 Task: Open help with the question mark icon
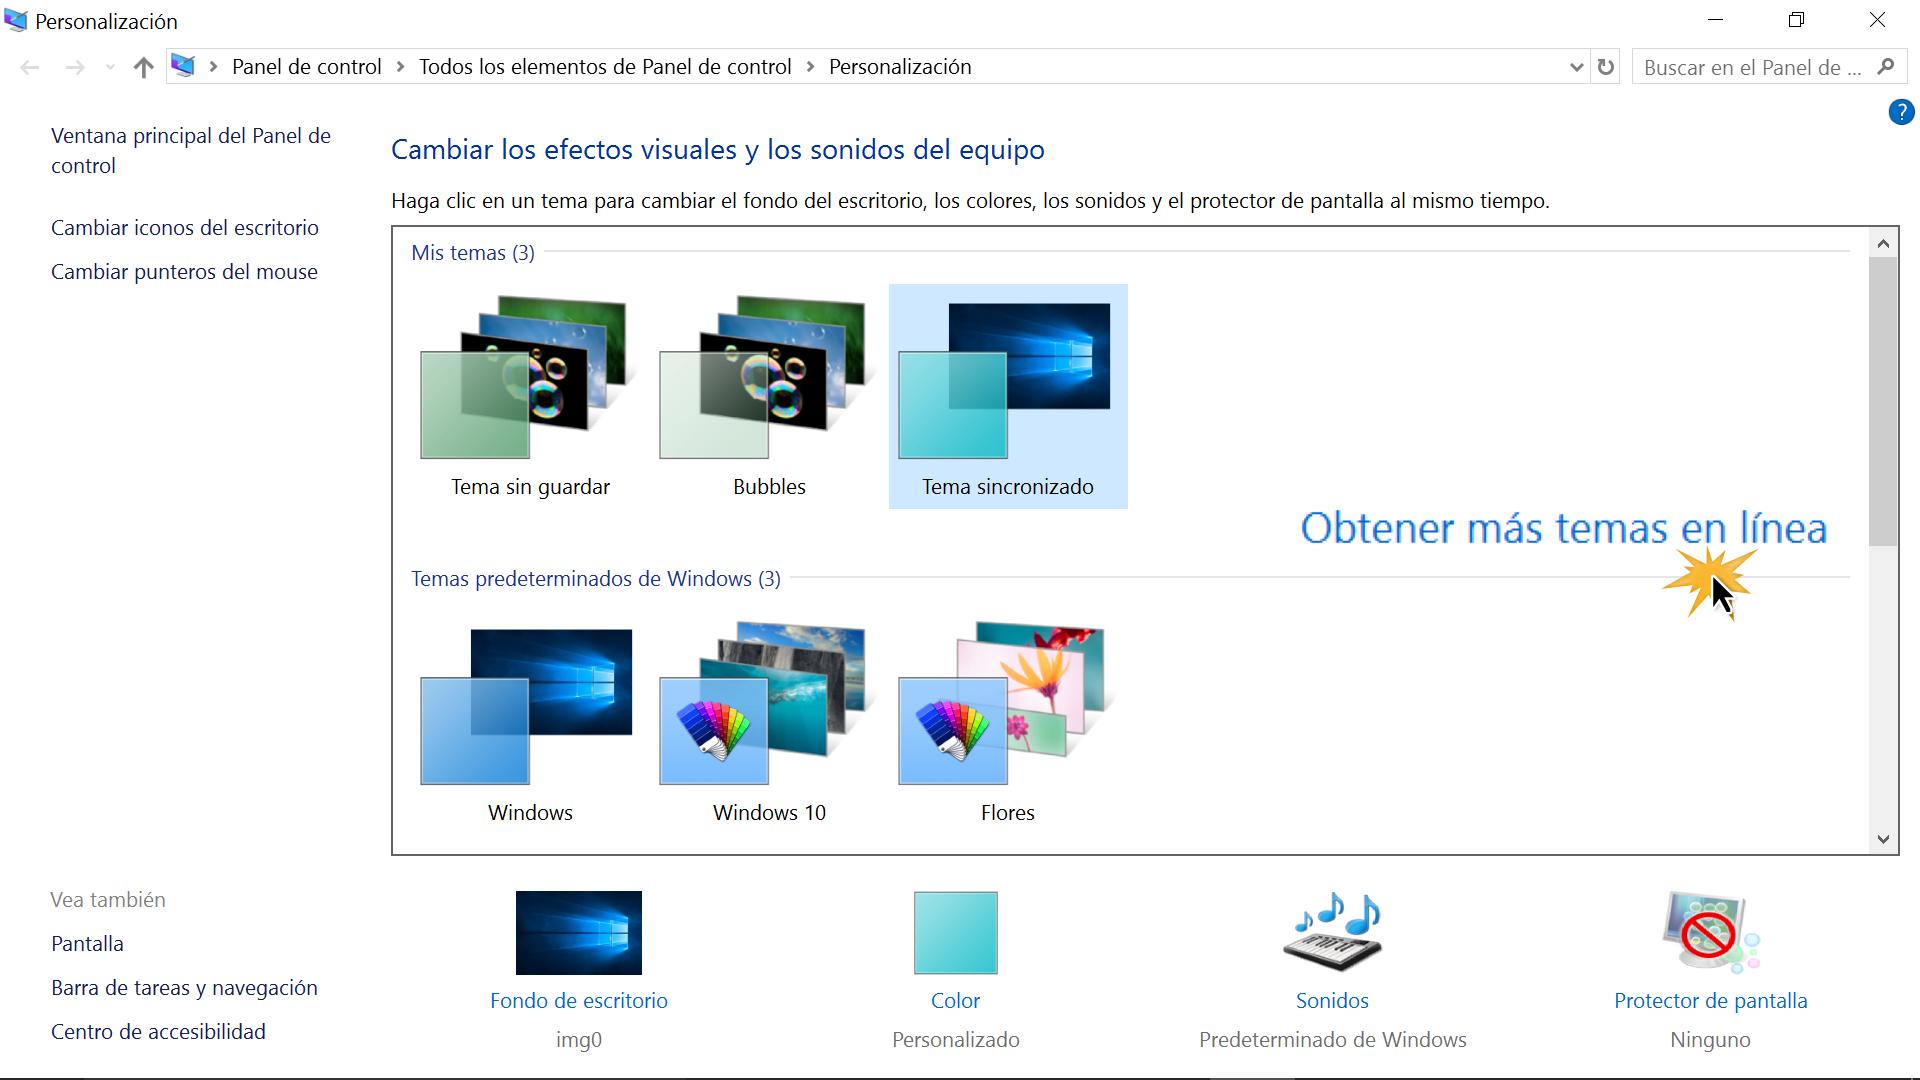coord(1901,112)
